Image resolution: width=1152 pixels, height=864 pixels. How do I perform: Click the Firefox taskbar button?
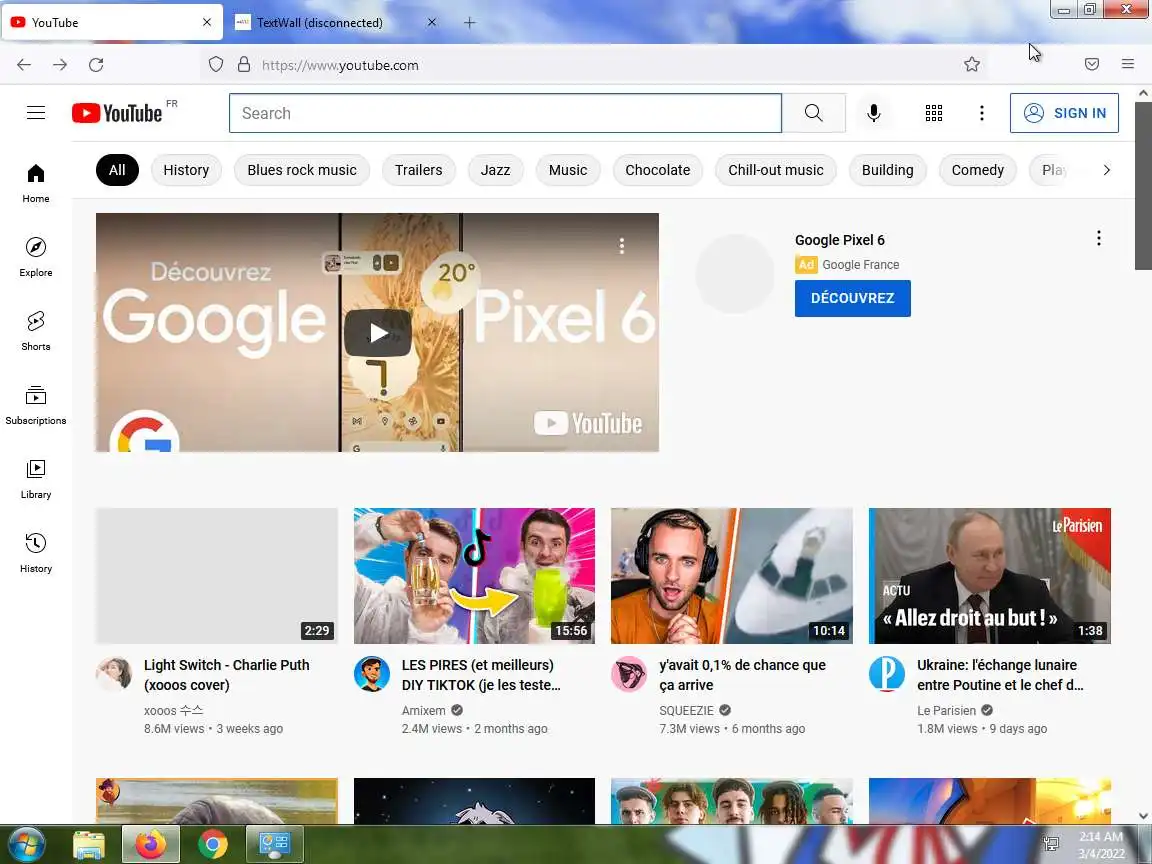point(151,845)
